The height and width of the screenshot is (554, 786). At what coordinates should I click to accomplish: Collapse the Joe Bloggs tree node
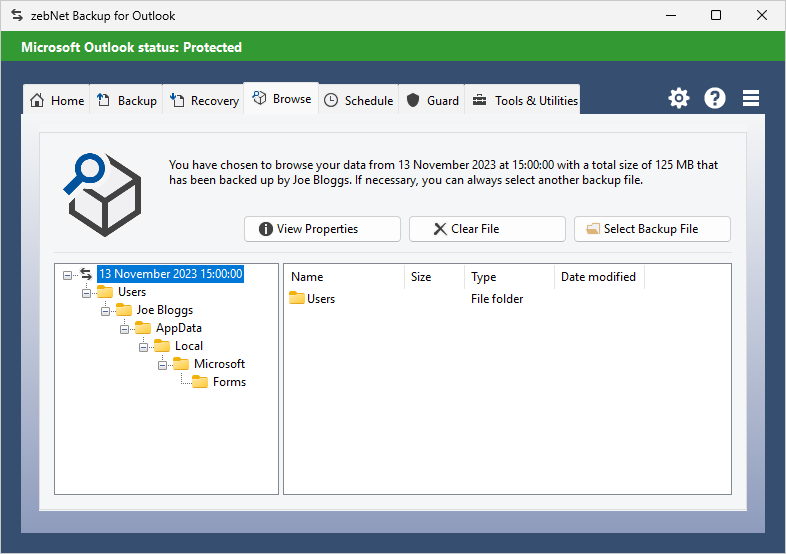pos(106,310)
